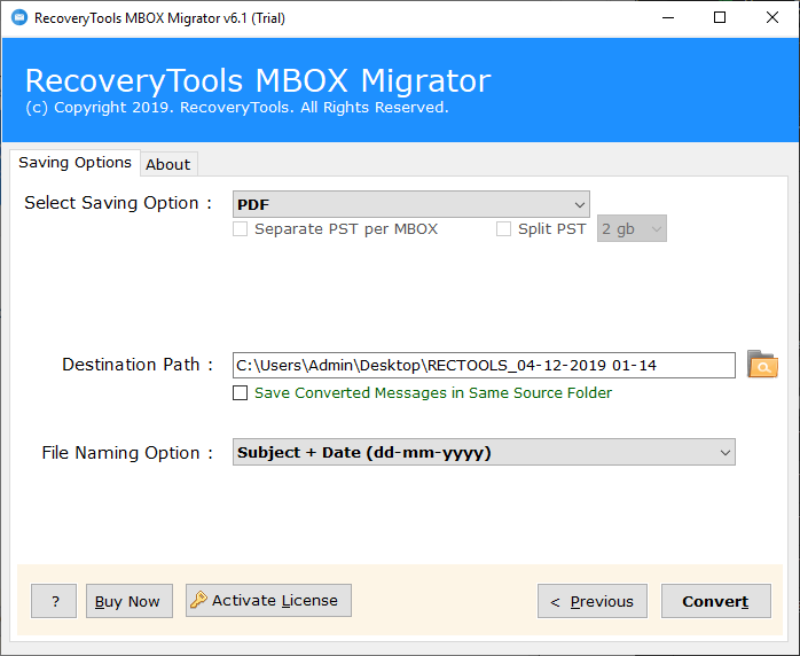800x656 pixels.
Task: Browse for destination folder icon
Action: pos(762,364)
